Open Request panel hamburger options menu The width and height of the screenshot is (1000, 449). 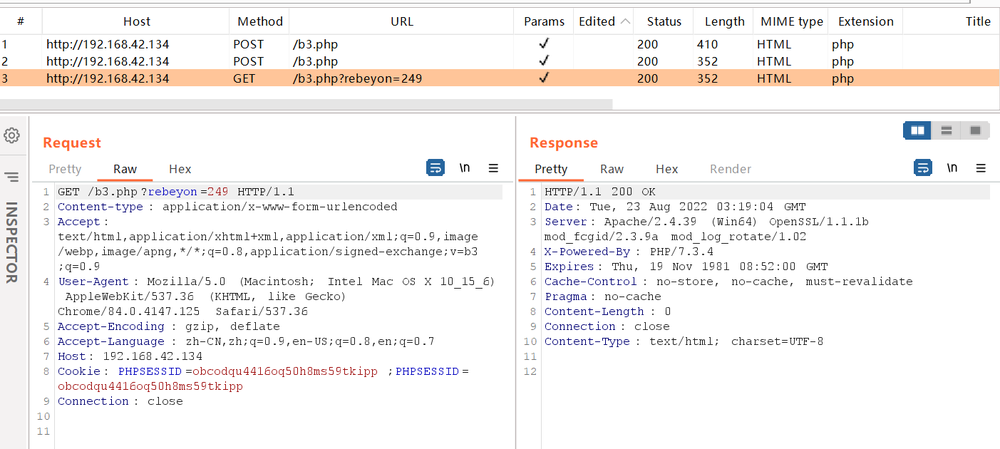click(x=493, y=168)
